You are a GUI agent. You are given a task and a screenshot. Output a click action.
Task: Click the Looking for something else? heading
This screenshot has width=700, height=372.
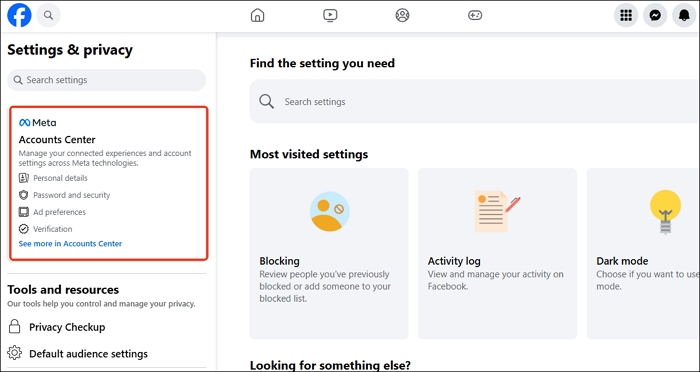pos(330,365)
